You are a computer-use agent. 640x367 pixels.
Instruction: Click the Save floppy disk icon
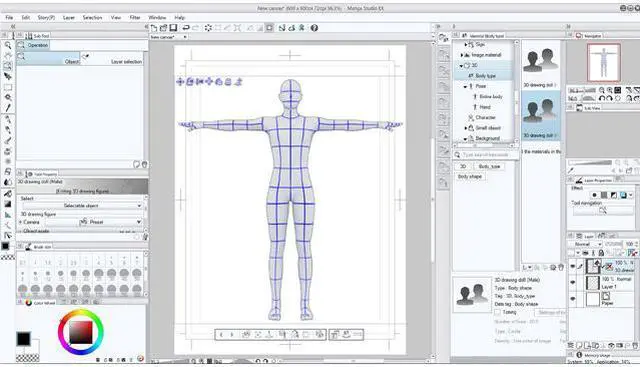coord(173,28)
